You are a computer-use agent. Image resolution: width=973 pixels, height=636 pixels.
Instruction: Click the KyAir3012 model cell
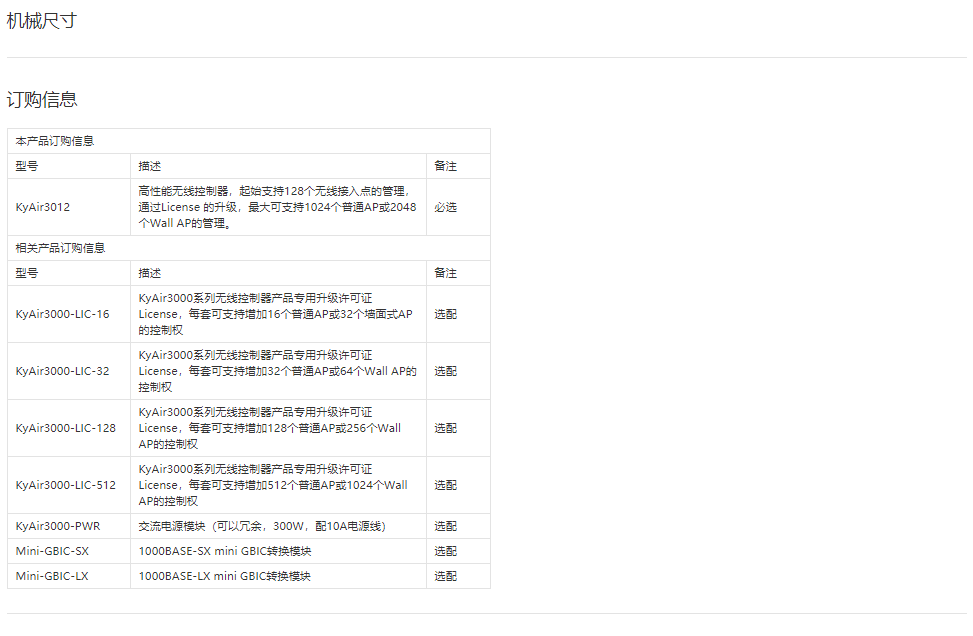[x=43, y=207]
